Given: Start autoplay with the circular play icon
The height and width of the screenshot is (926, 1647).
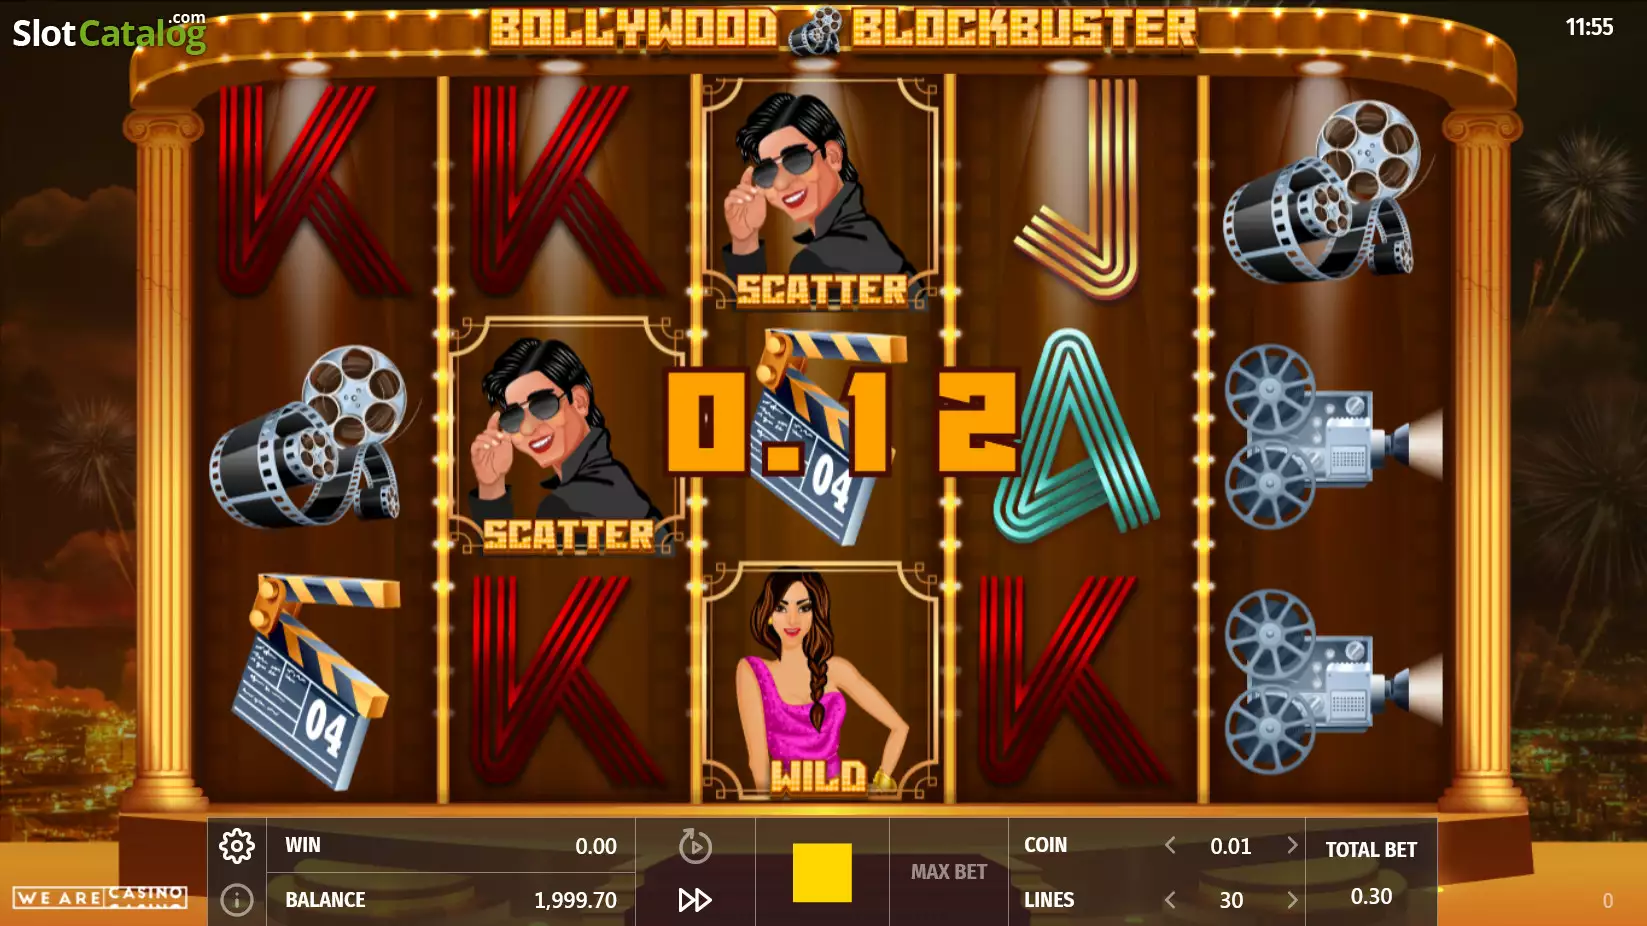Looking at the screenshot, I should point(695,846).
